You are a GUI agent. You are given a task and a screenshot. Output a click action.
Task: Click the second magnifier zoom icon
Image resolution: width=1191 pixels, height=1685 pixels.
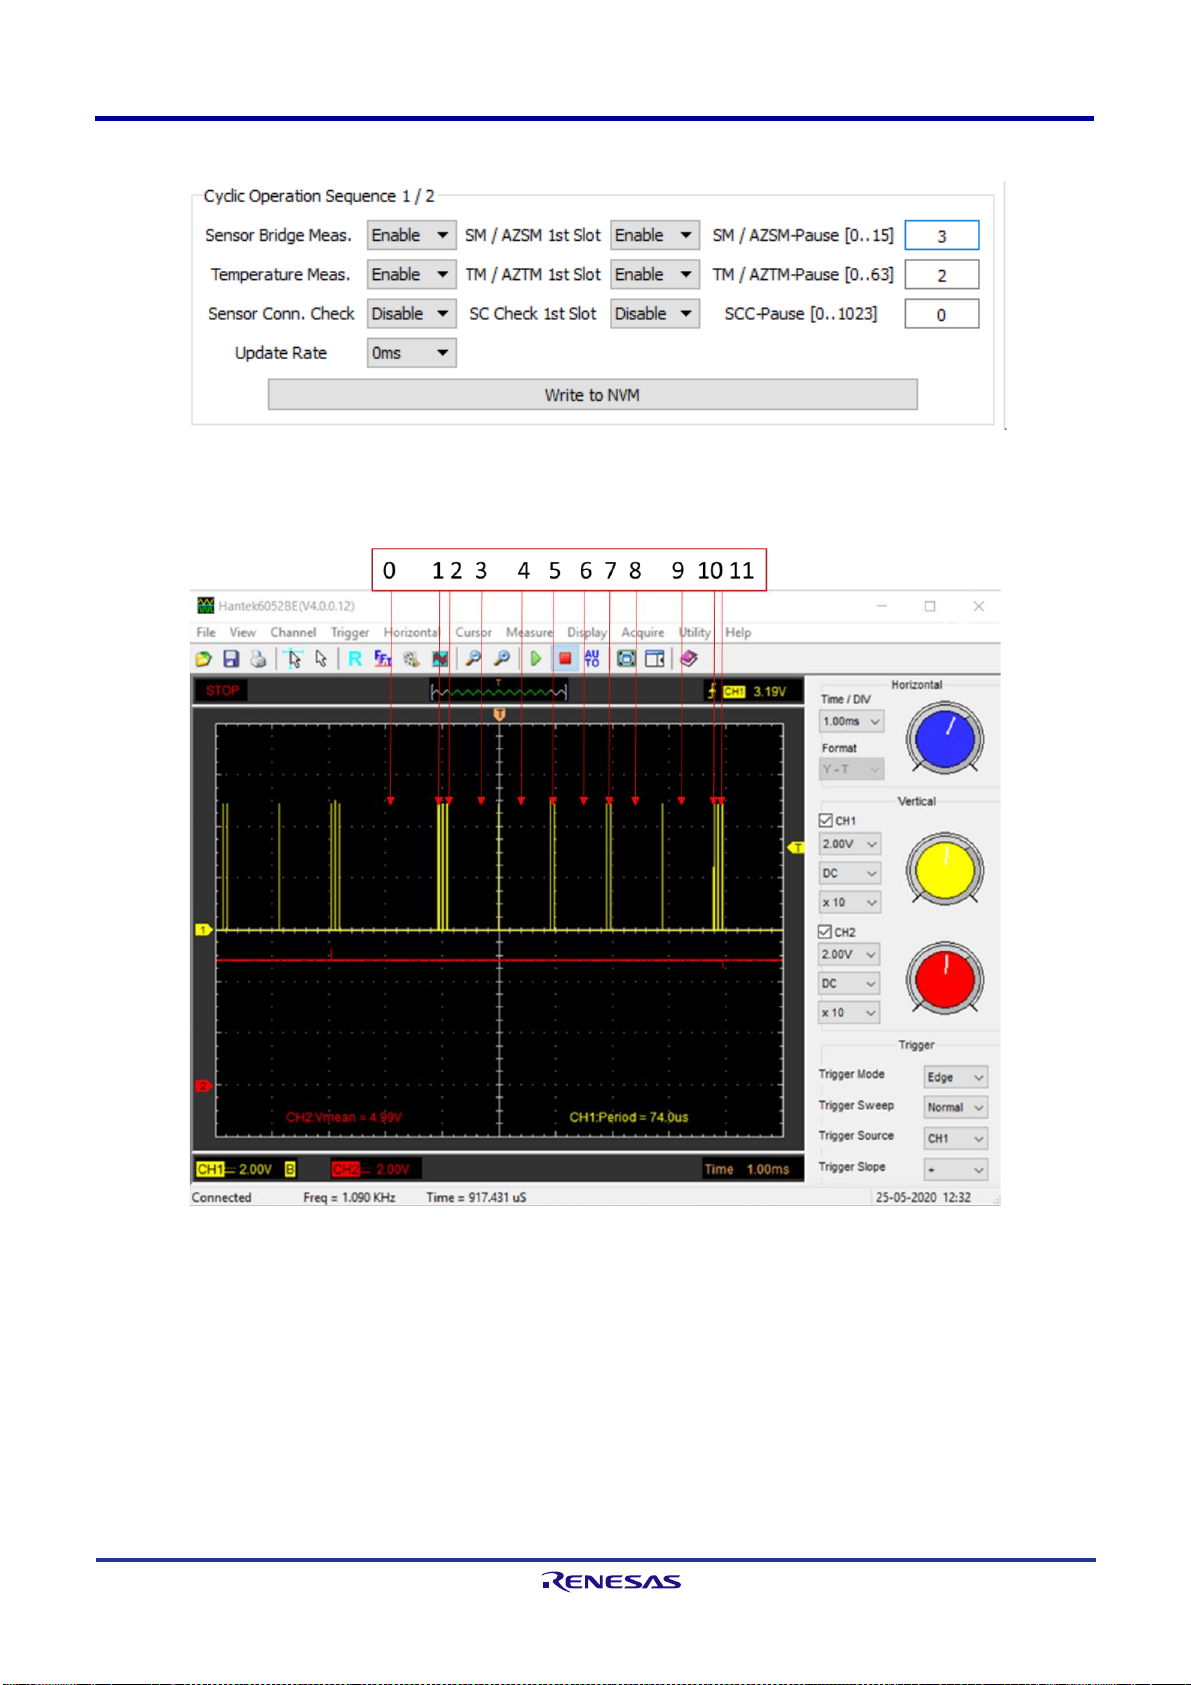(x=502, y=659)
